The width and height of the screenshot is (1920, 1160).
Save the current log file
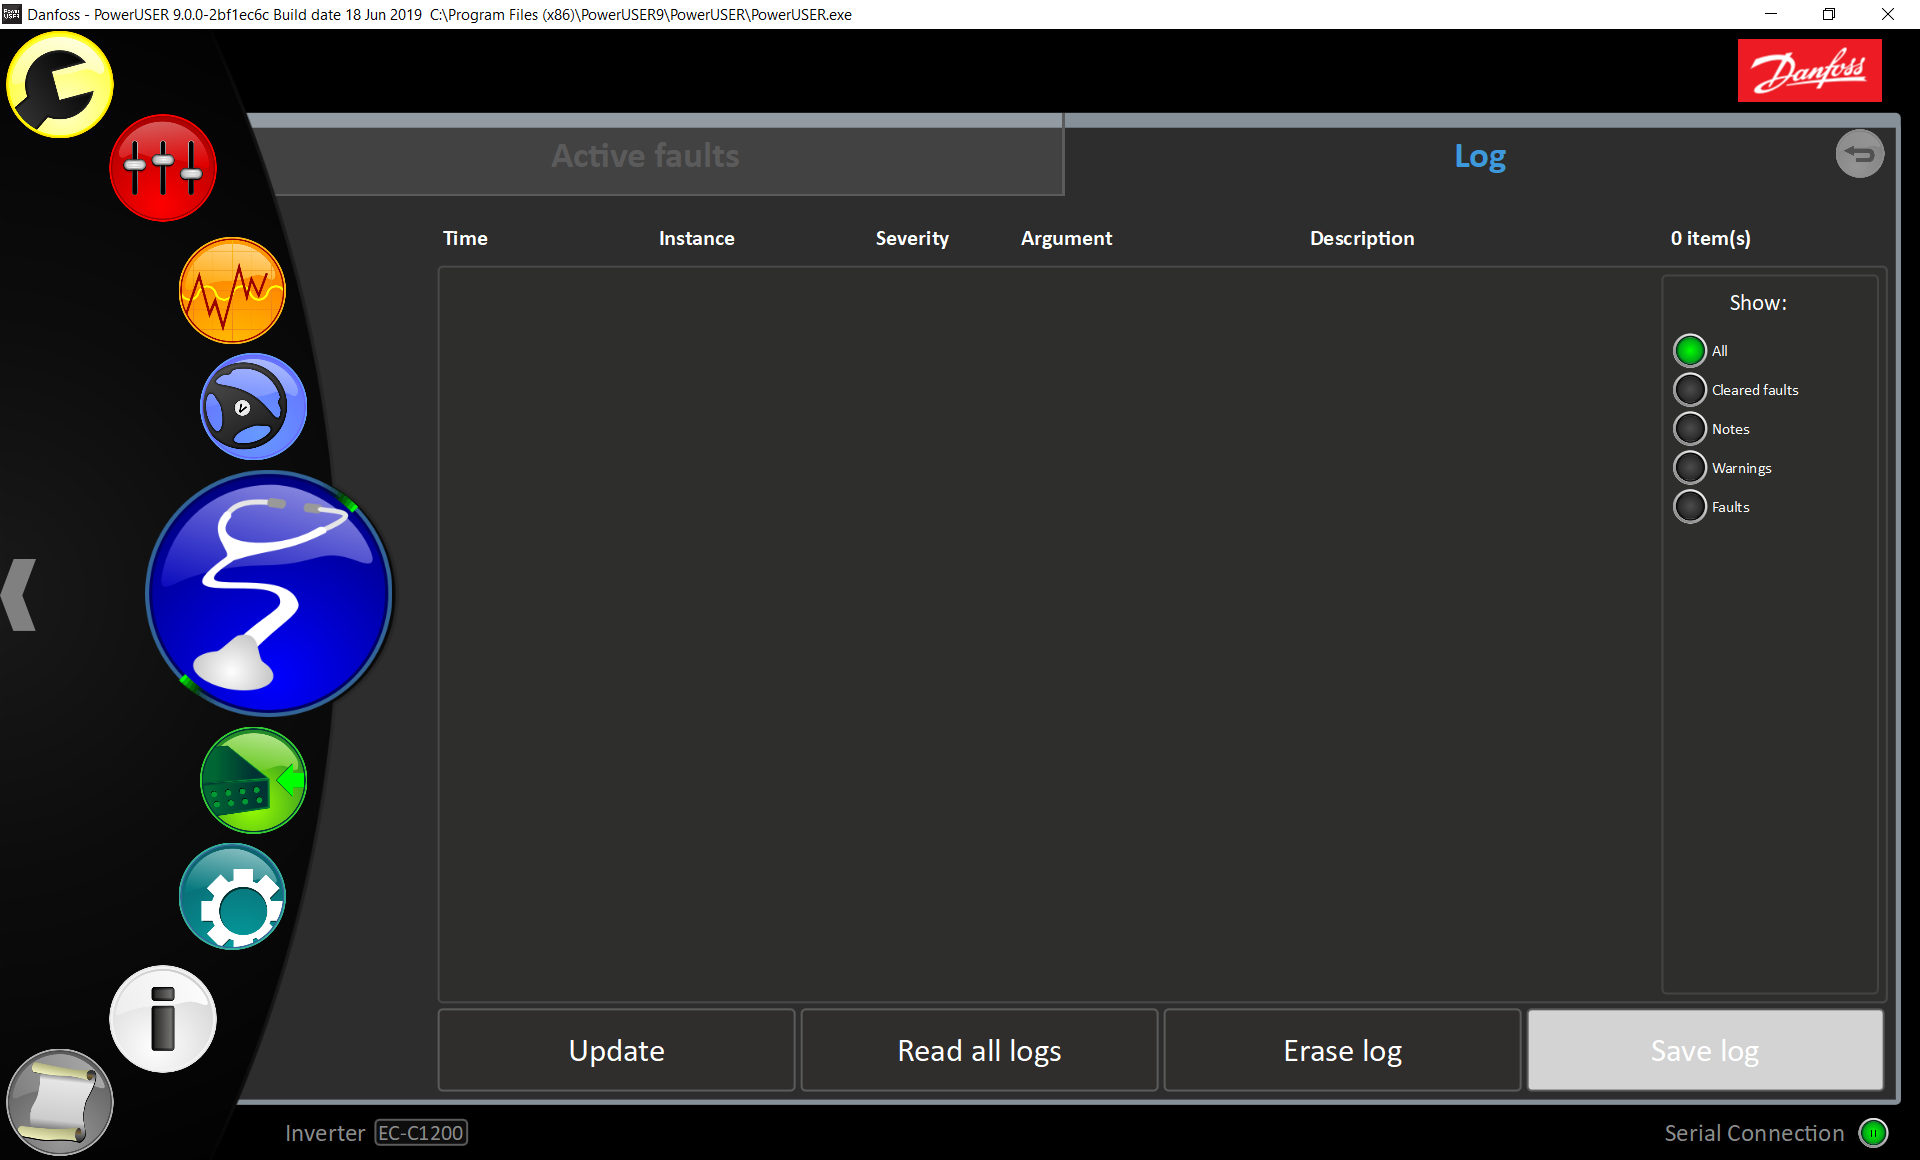[1705, 1049]
